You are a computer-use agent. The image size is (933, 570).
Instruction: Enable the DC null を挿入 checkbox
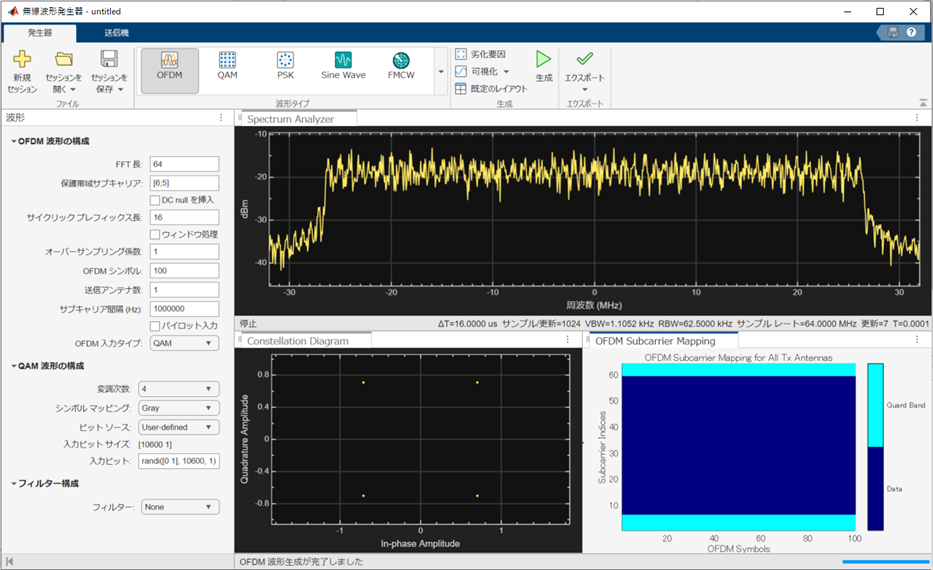[x=155, y=199]
